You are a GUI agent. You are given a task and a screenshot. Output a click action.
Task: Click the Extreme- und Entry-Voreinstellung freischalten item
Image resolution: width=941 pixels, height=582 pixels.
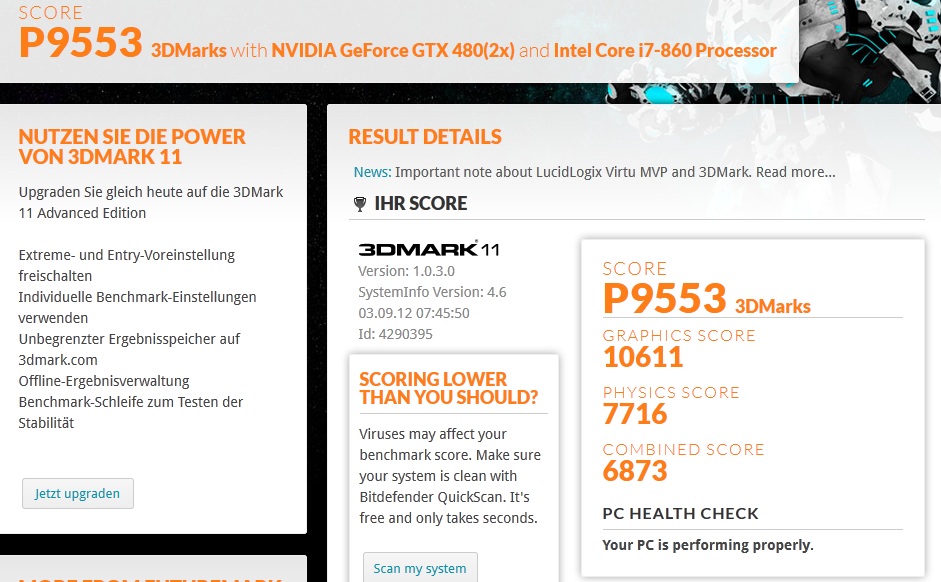click(127, 265)
